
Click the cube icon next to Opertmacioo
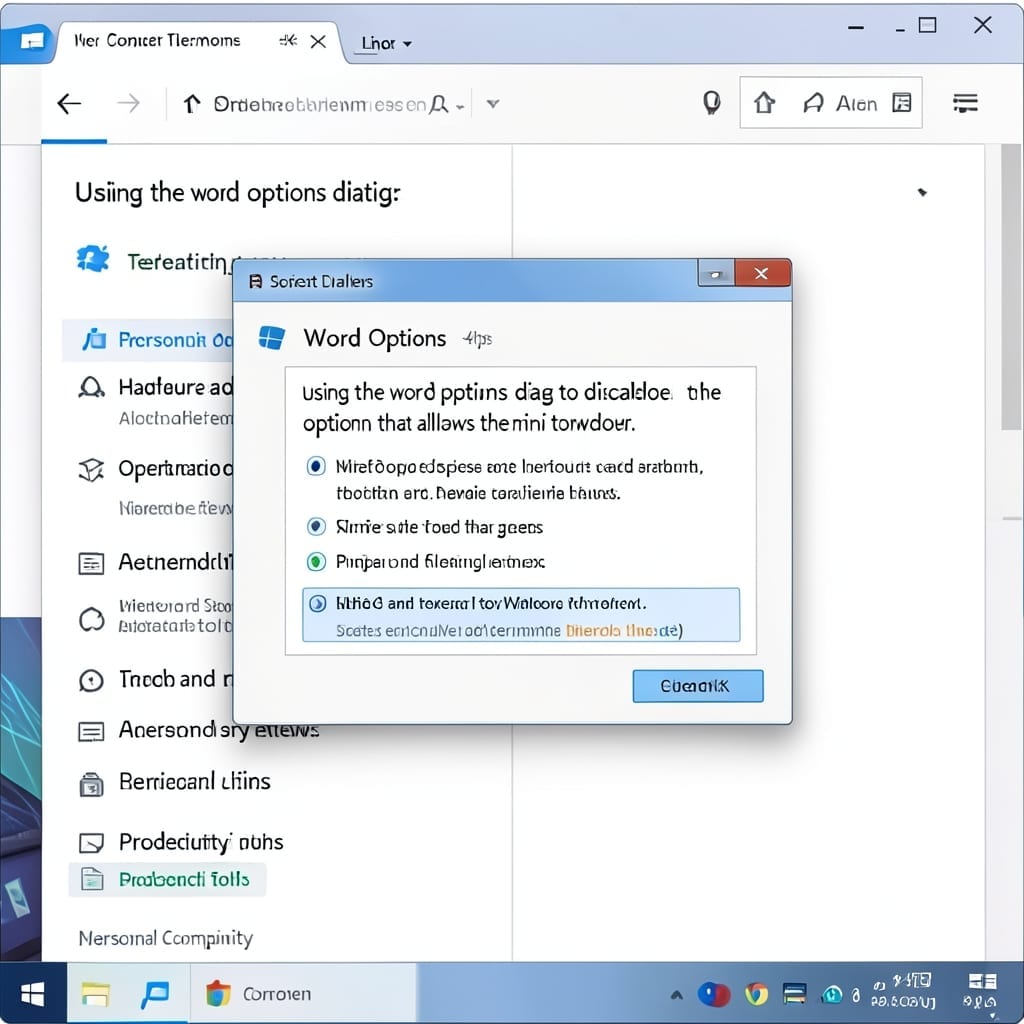[91, 469]
